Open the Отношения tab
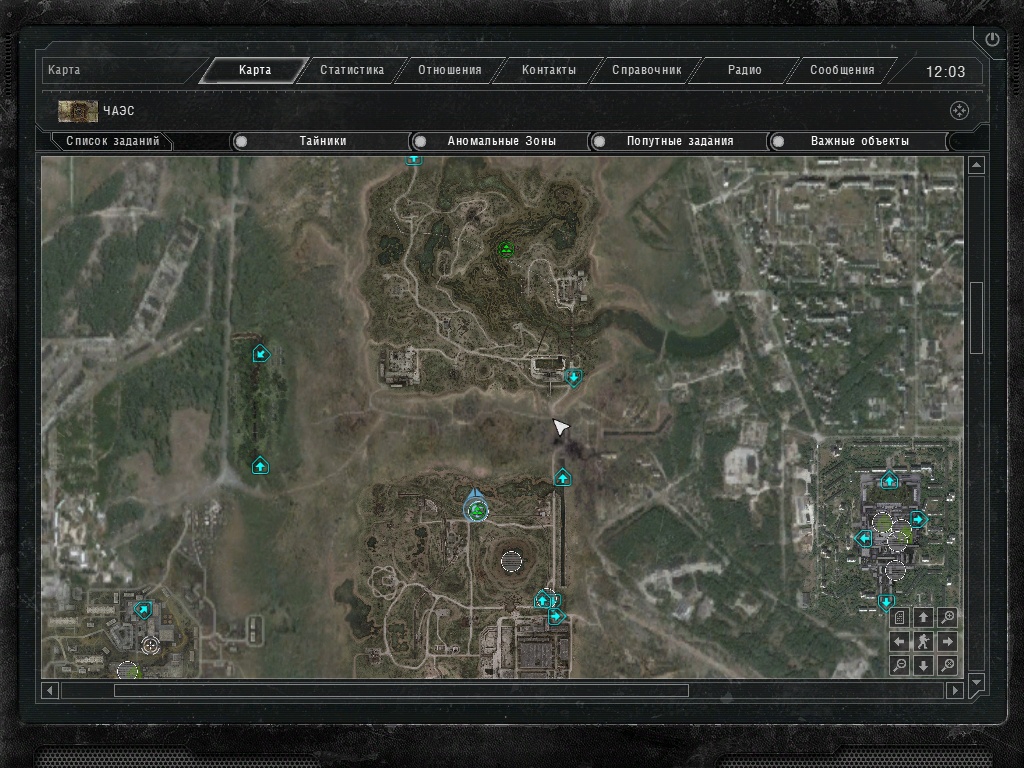Image resolution: width=1024 pixels, height=768 pixels. click(x=450, y=70)
